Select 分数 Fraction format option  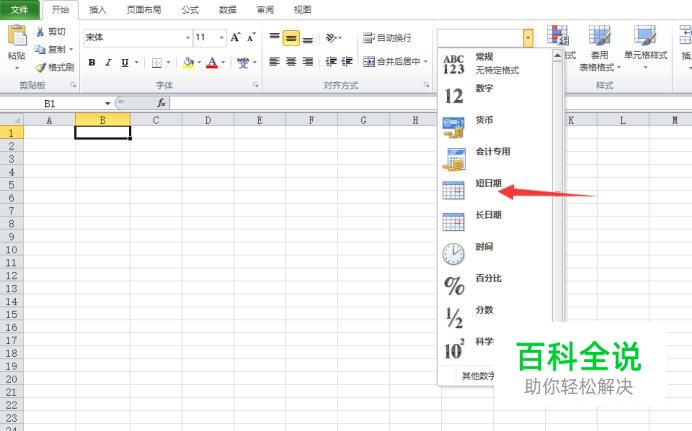(495, 318)
